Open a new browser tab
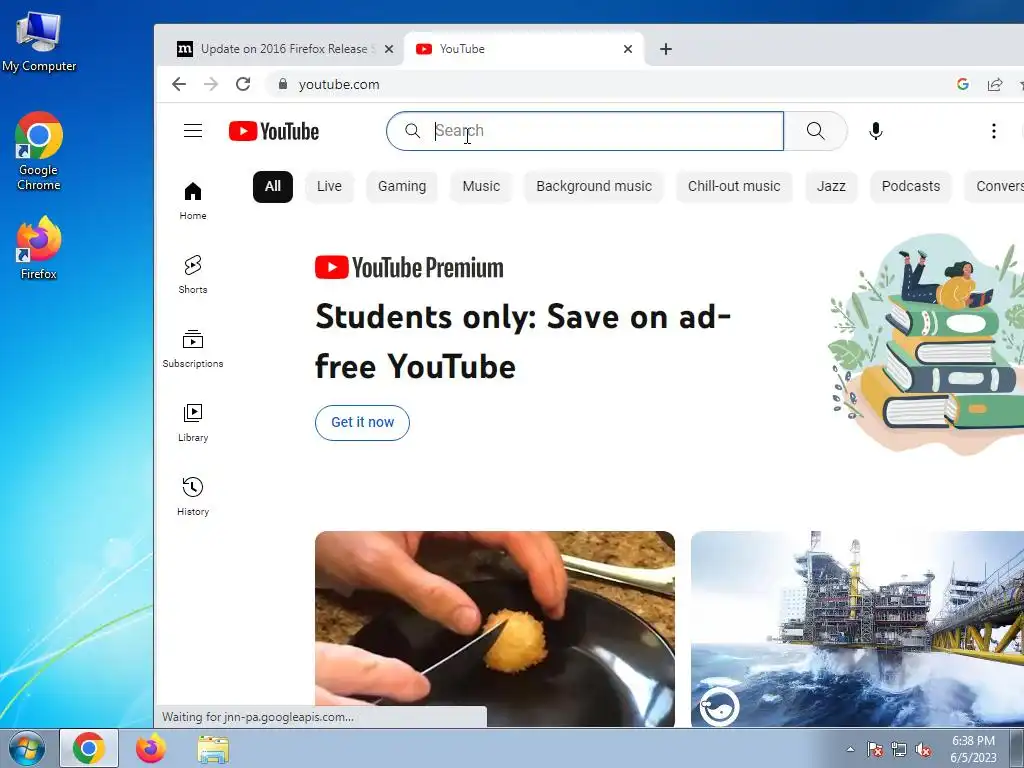This screenshot has width=1024, height=768. click(665, 49)
